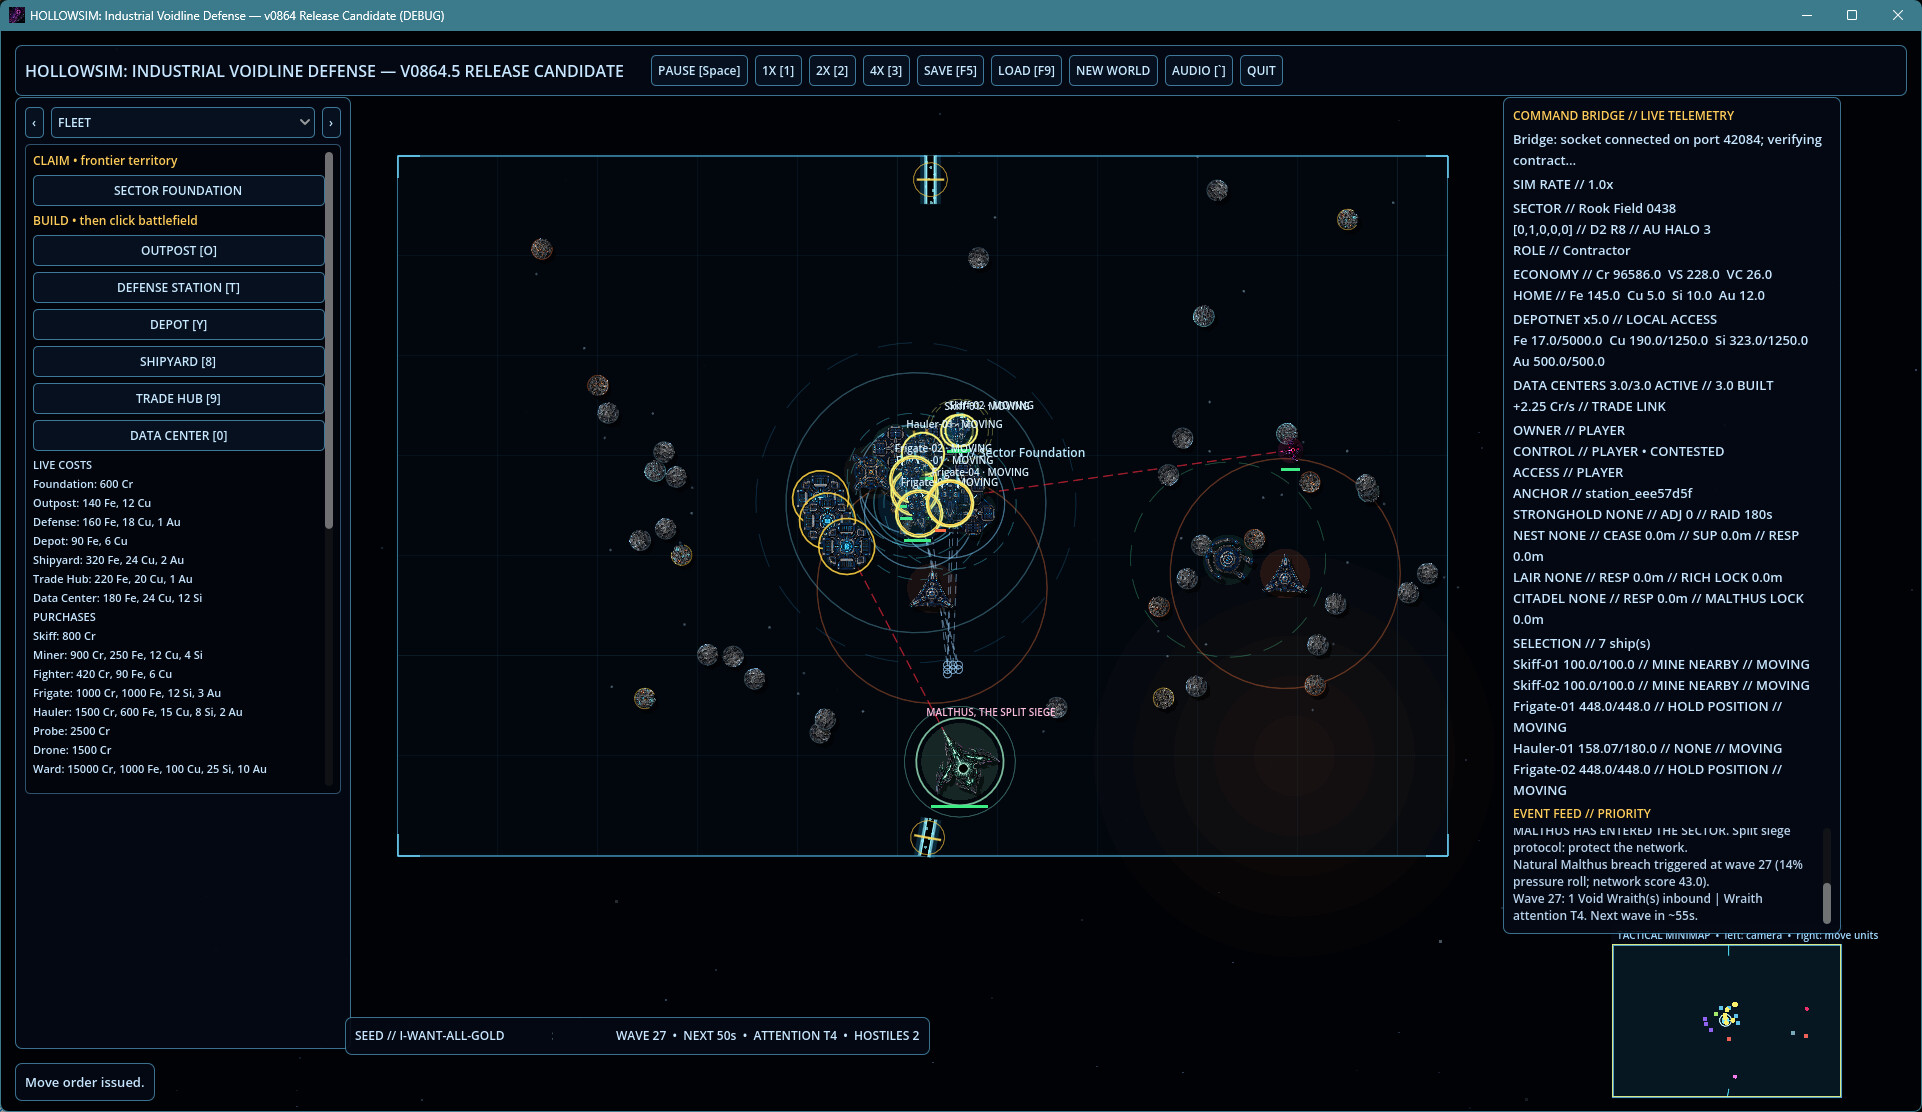Set sim speed to 2X
The height and width of the screenshot is (1112, 1922).
click(832, 71)
